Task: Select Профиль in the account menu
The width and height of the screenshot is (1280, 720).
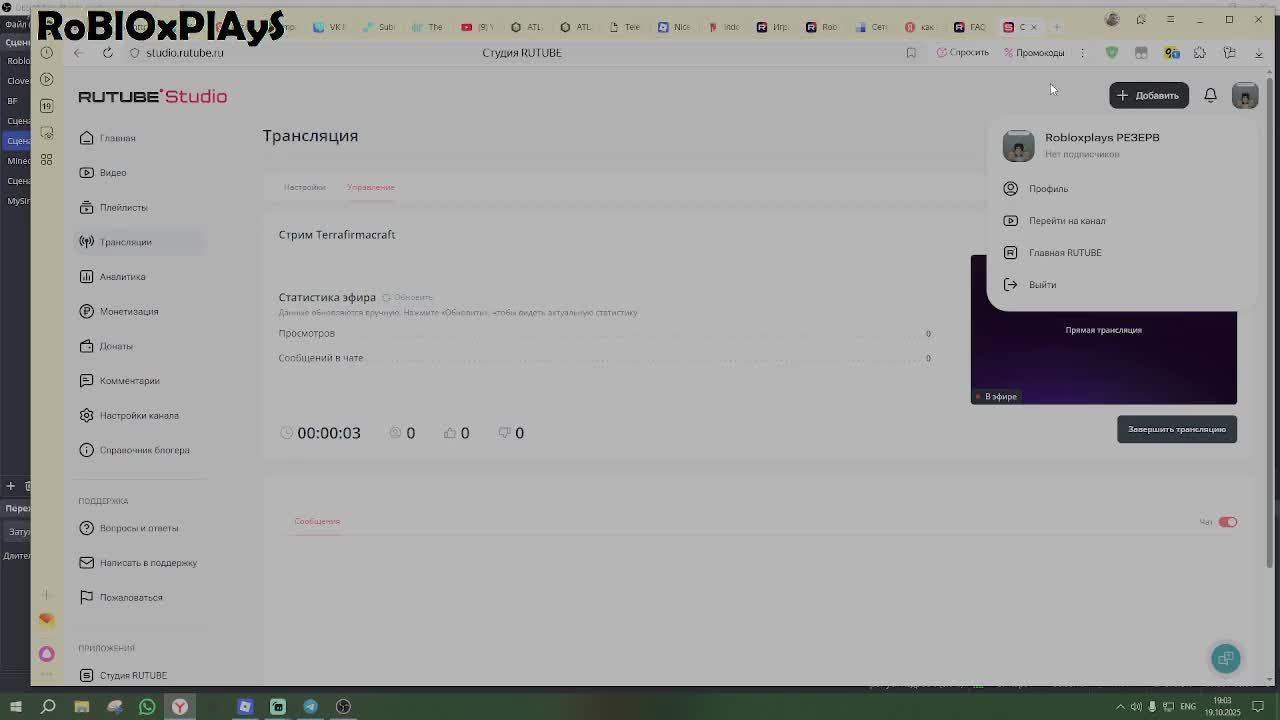Action: pyautogui.click(x=1048, y=189)
